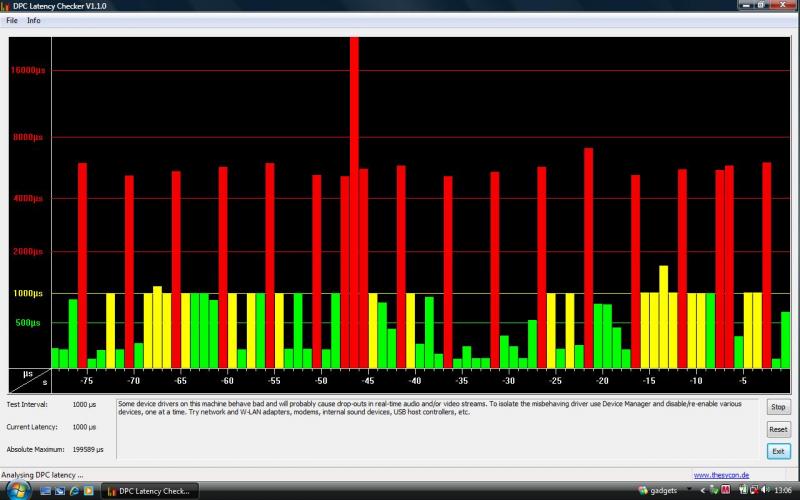
Task: Click the tallest red latency bar
Action: 354,200
